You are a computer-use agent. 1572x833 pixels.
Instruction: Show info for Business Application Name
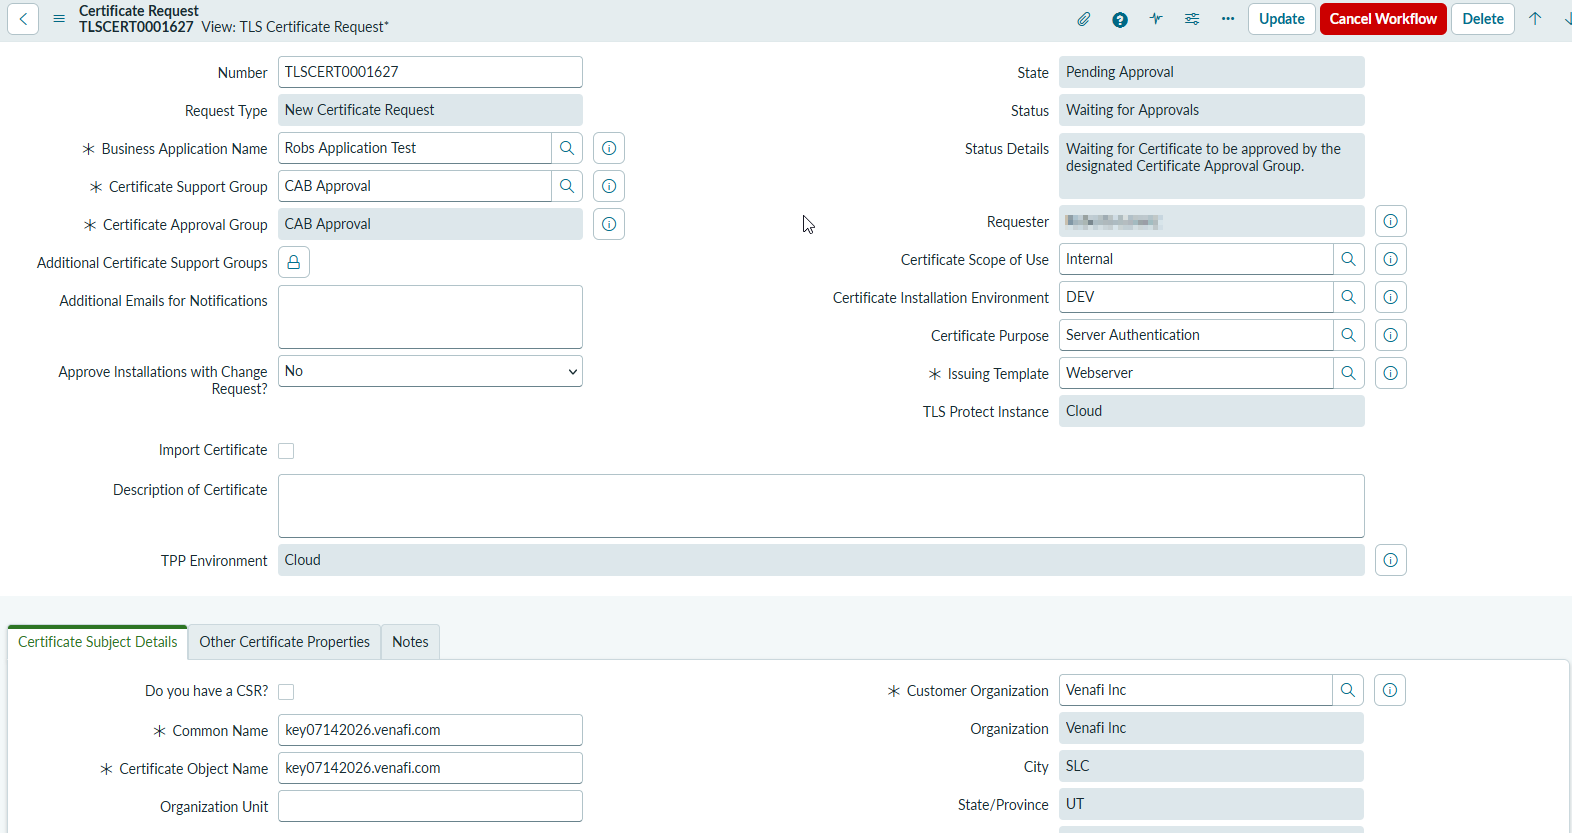(609, 148)
